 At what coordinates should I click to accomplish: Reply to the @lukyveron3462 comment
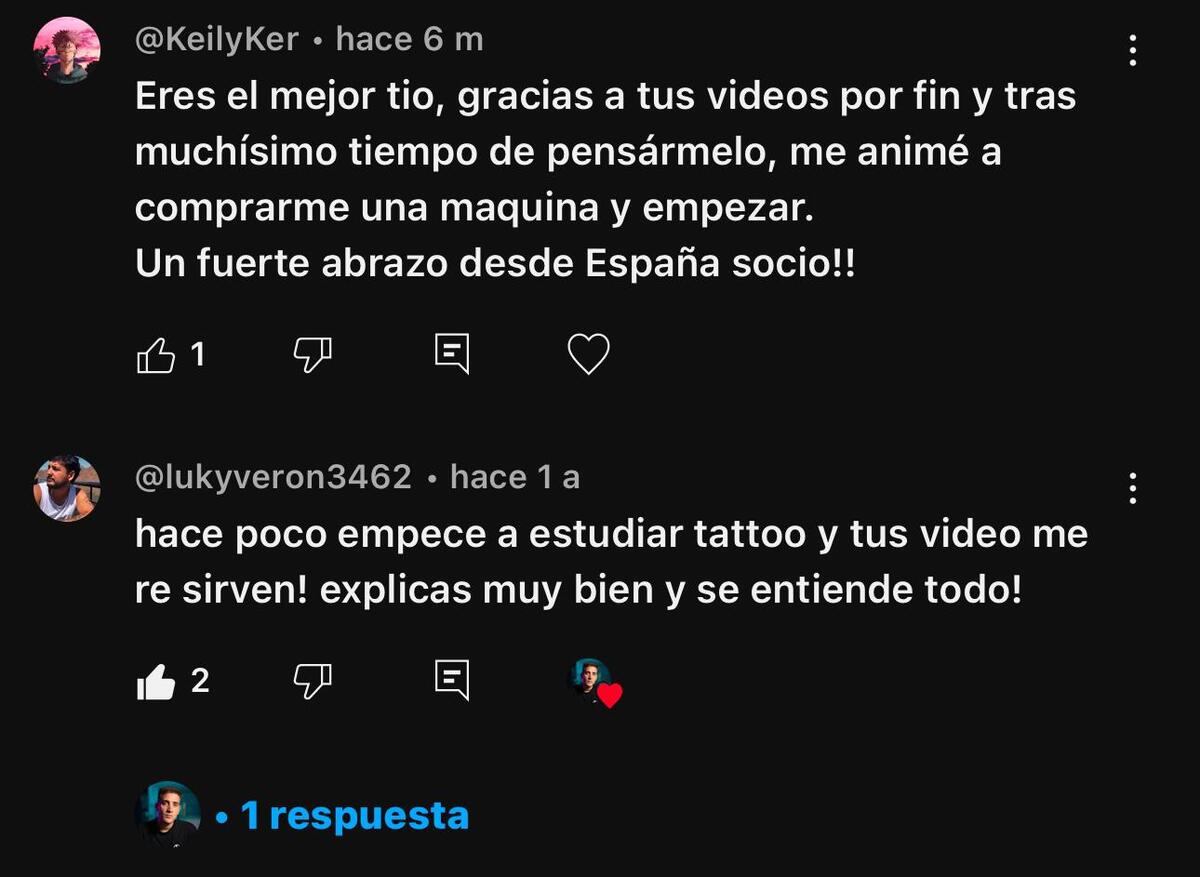point(452,681)
